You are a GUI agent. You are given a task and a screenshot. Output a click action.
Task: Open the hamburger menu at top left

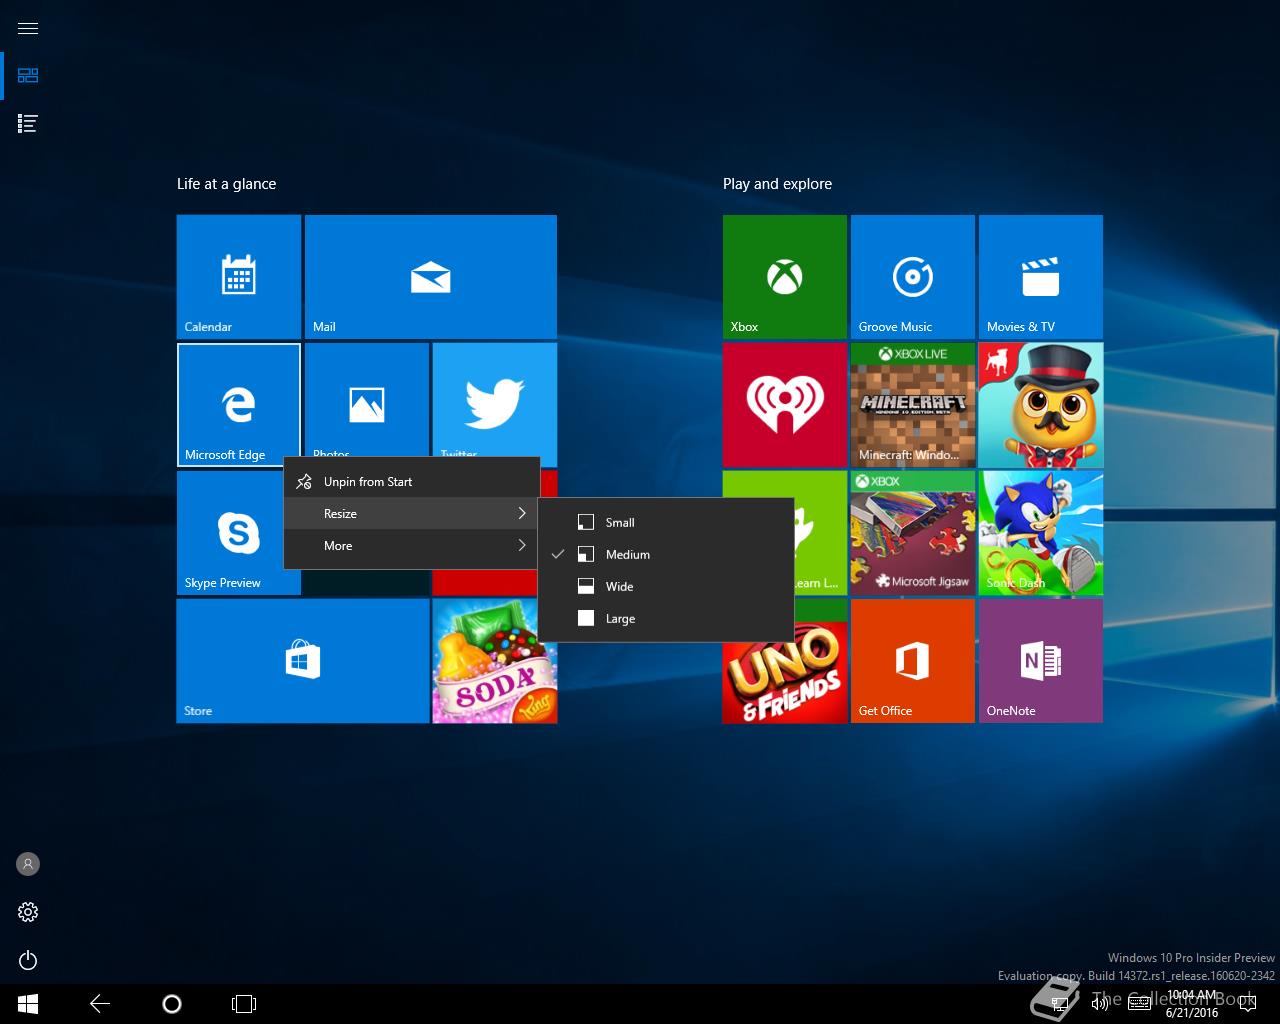pos(28,28)
